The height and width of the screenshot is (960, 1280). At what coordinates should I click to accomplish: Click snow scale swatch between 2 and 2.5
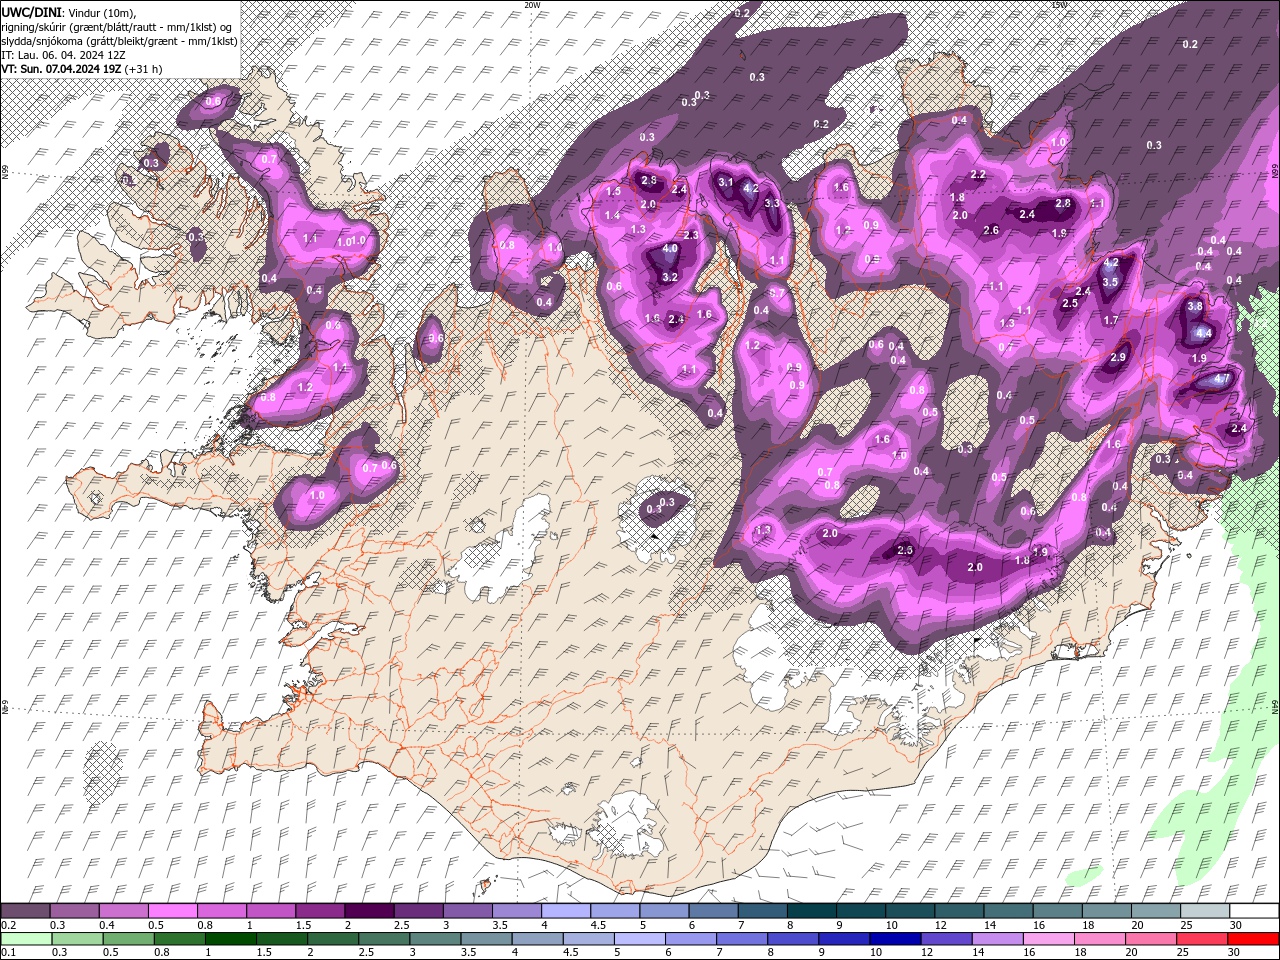369,911
